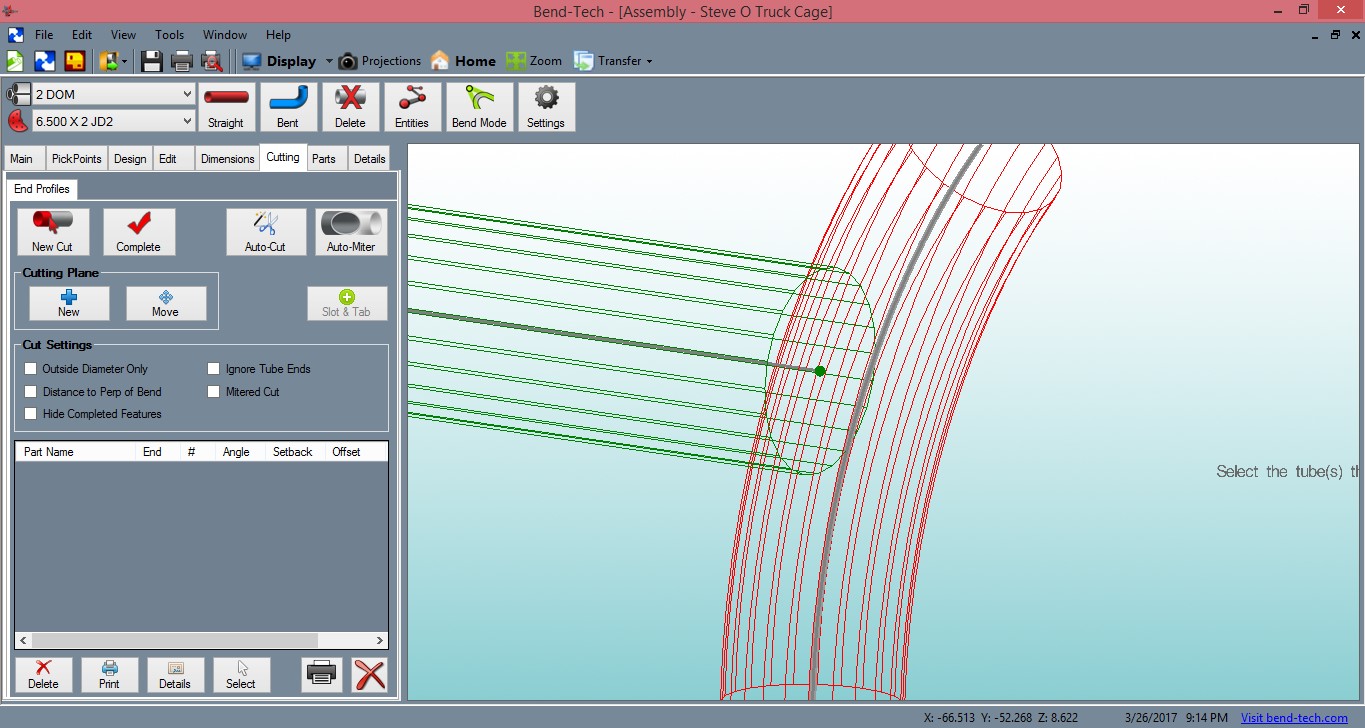Click the Delete tube button in the top toolbar
The image size is (1365, 728).
click(350, 107)
